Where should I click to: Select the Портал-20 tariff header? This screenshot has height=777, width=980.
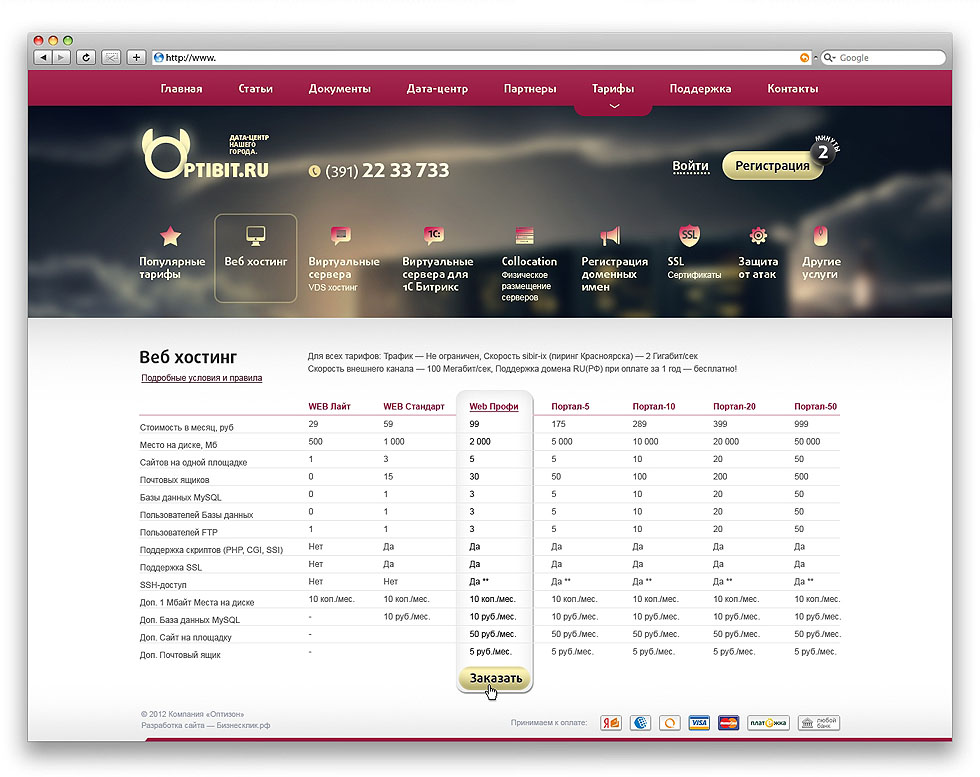[x=734, y=406]
